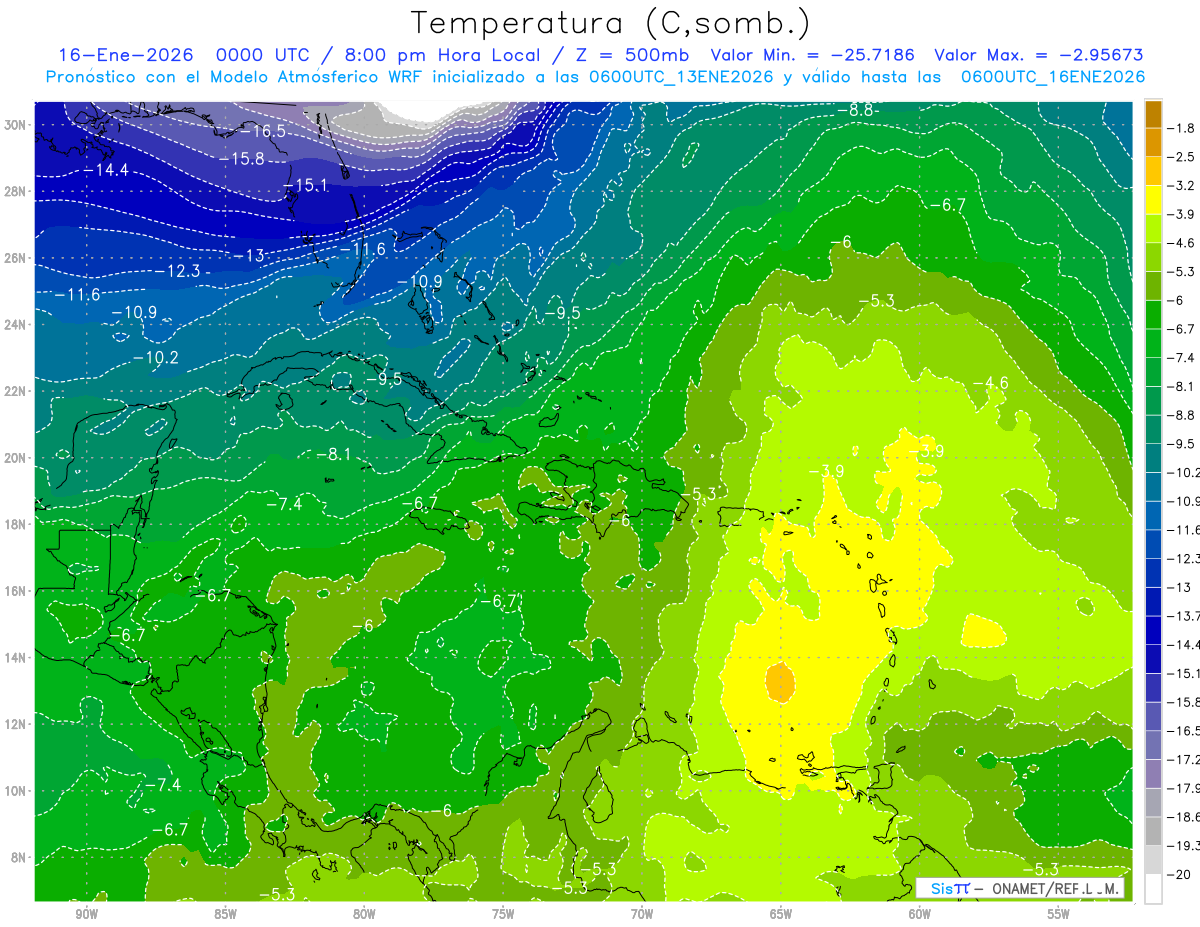Image resolution: width=1200 pixels, height=927 pixels.
Task: Click the '-8.8' contour label at map top
Action: [x=857, y=110]
